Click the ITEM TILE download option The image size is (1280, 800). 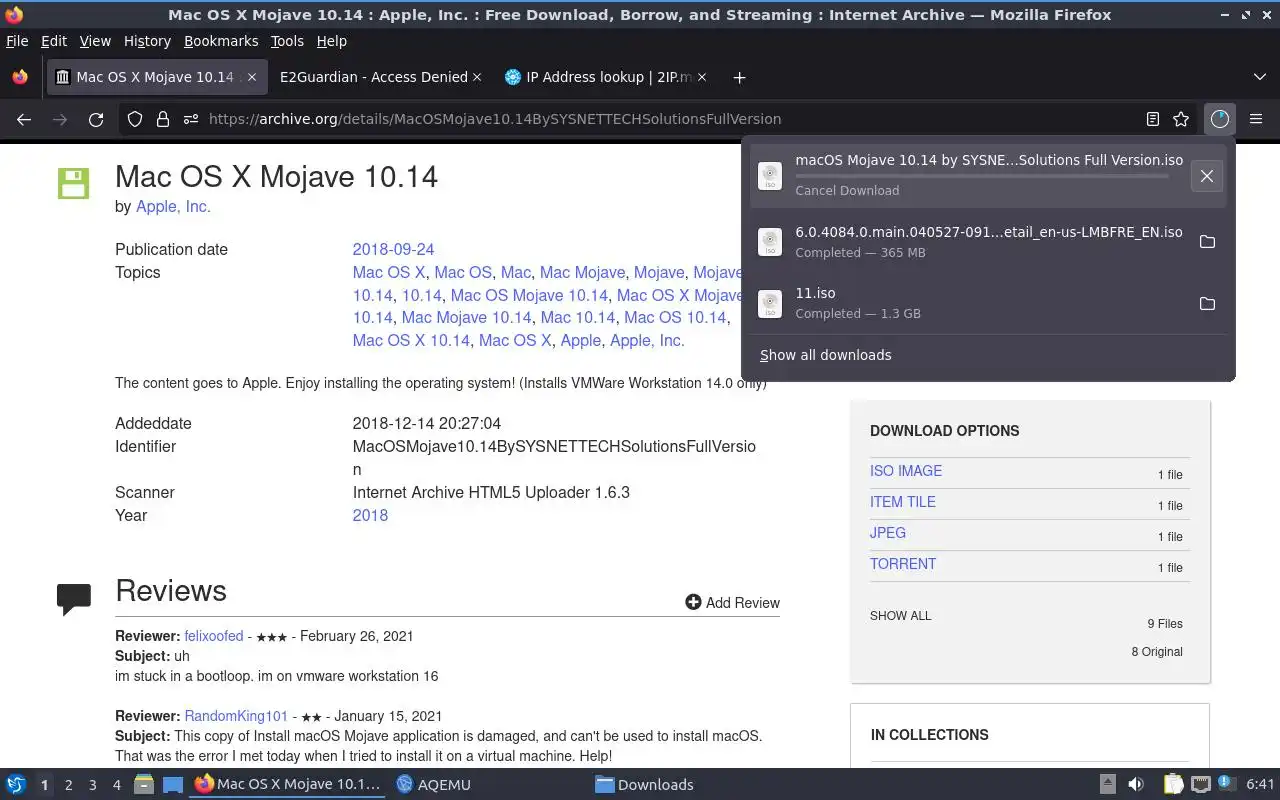tap(903, 502)
